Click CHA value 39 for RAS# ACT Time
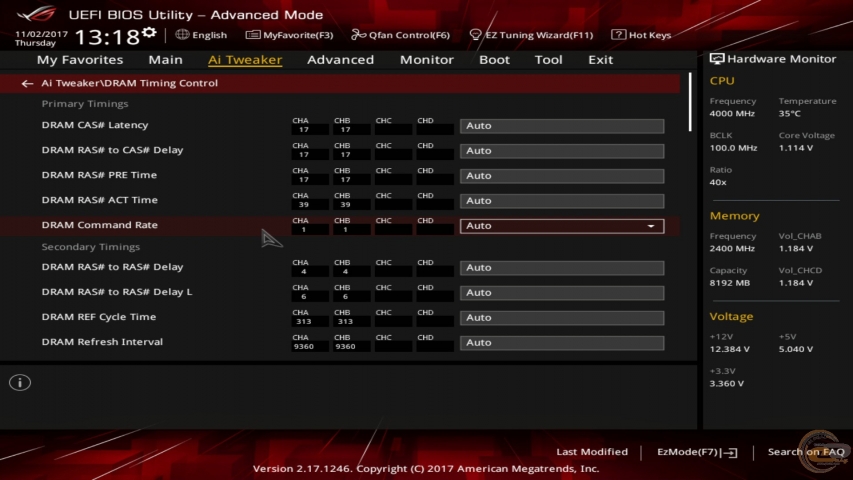The height and width of the screenshot is (480, 853). coord(304,205)
